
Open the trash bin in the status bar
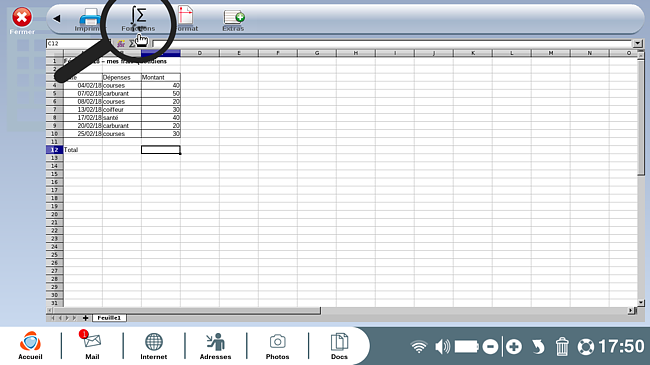click(x=562, y=346)
